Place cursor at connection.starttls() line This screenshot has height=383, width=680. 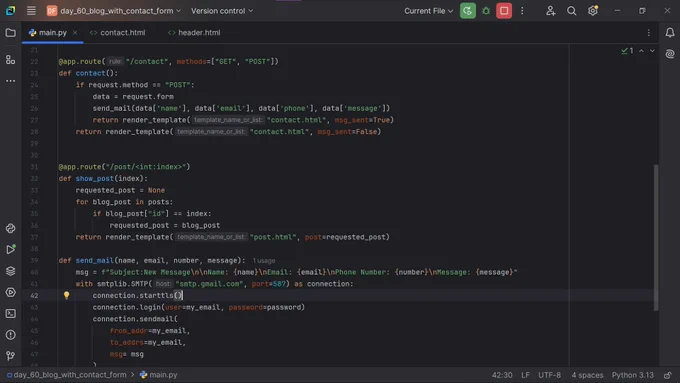137,295
